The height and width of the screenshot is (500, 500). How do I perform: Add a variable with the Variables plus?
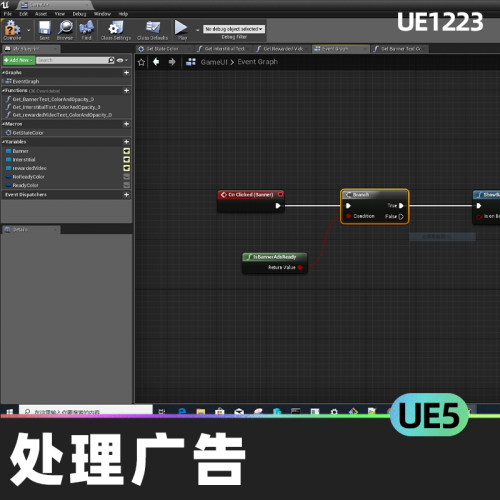click(x=126, y=142)
